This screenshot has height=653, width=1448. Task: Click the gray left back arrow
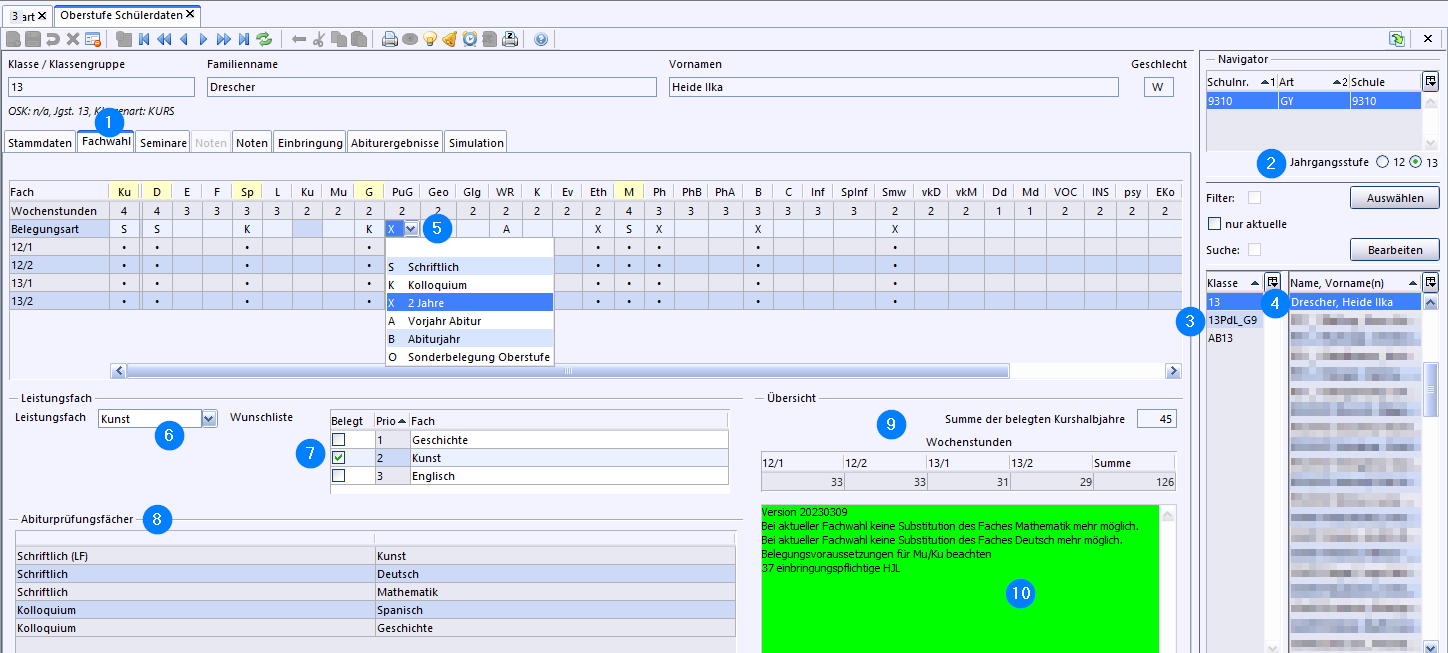298,39
